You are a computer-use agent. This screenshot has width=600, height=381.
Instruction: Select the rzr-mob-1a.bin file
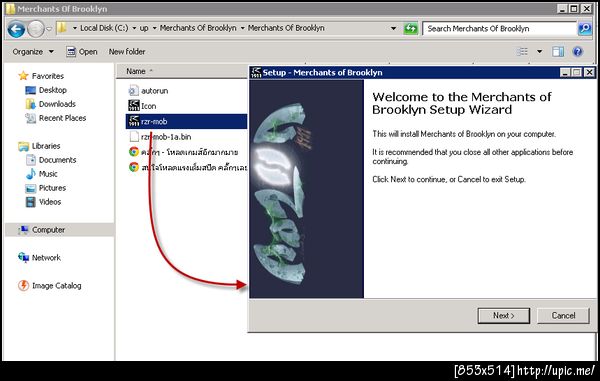(x=166, y=137)
